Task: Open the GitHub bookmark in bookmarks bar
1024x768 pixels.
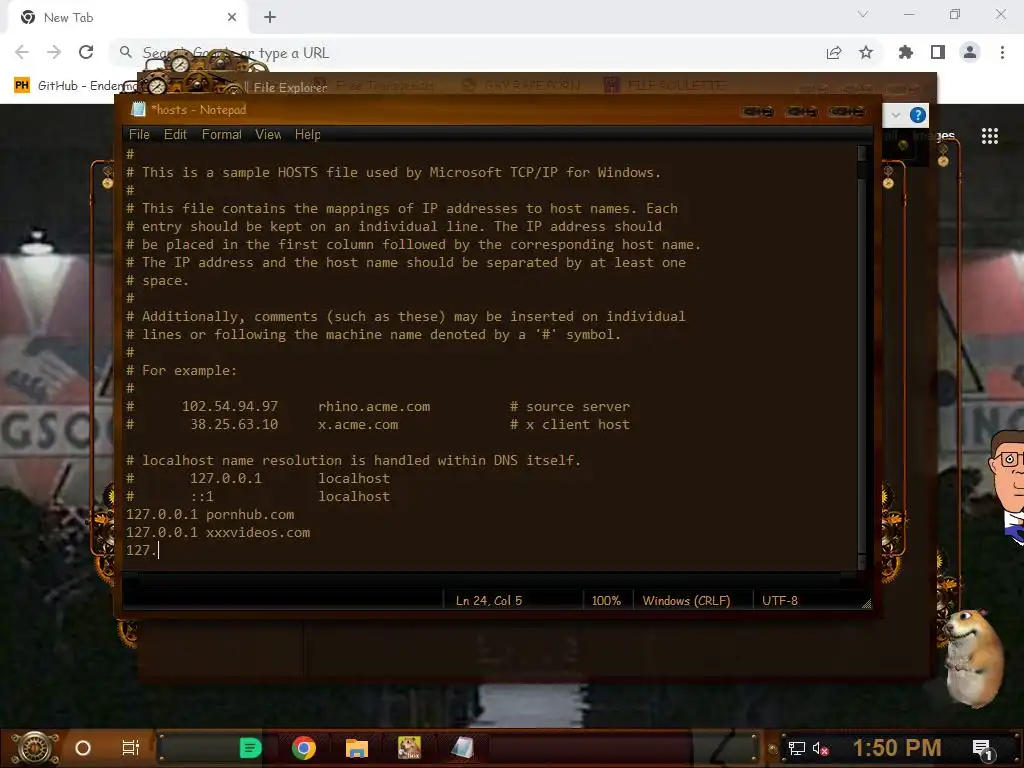Action: [75, 86]
